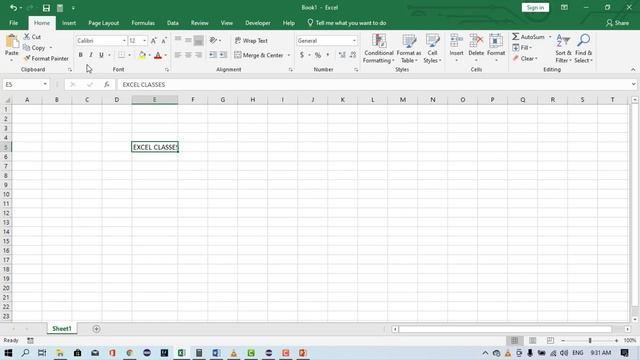The width and height of the screenshot is (640, 360).
Task: Add a new sheet with plus button
Action: pyautogui.click(x=96, y=329)
